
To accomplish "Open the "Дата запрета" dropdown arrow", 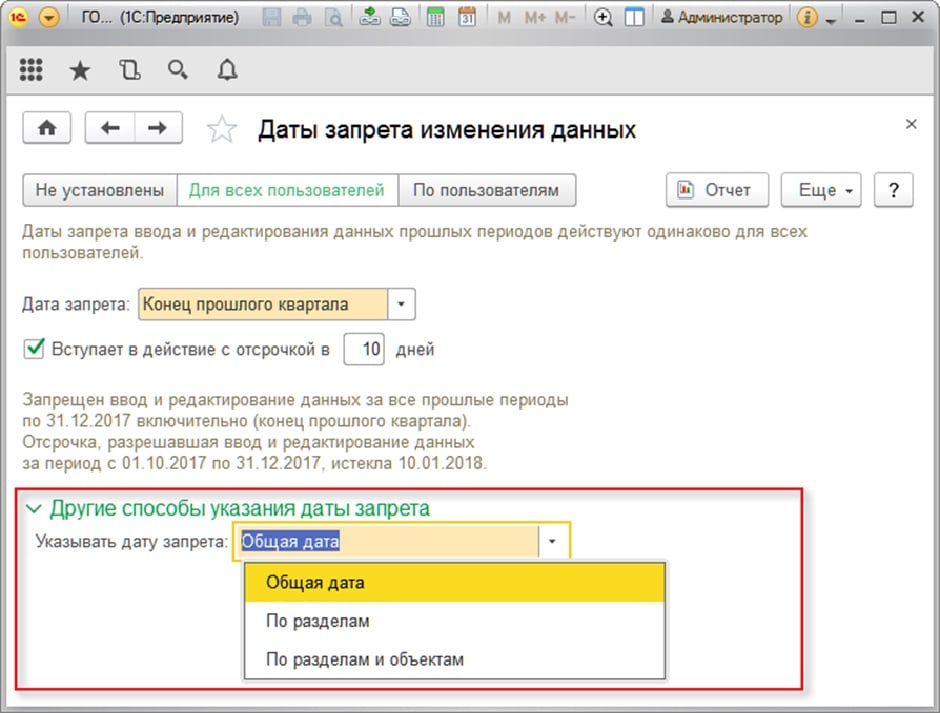I will 401,304.
